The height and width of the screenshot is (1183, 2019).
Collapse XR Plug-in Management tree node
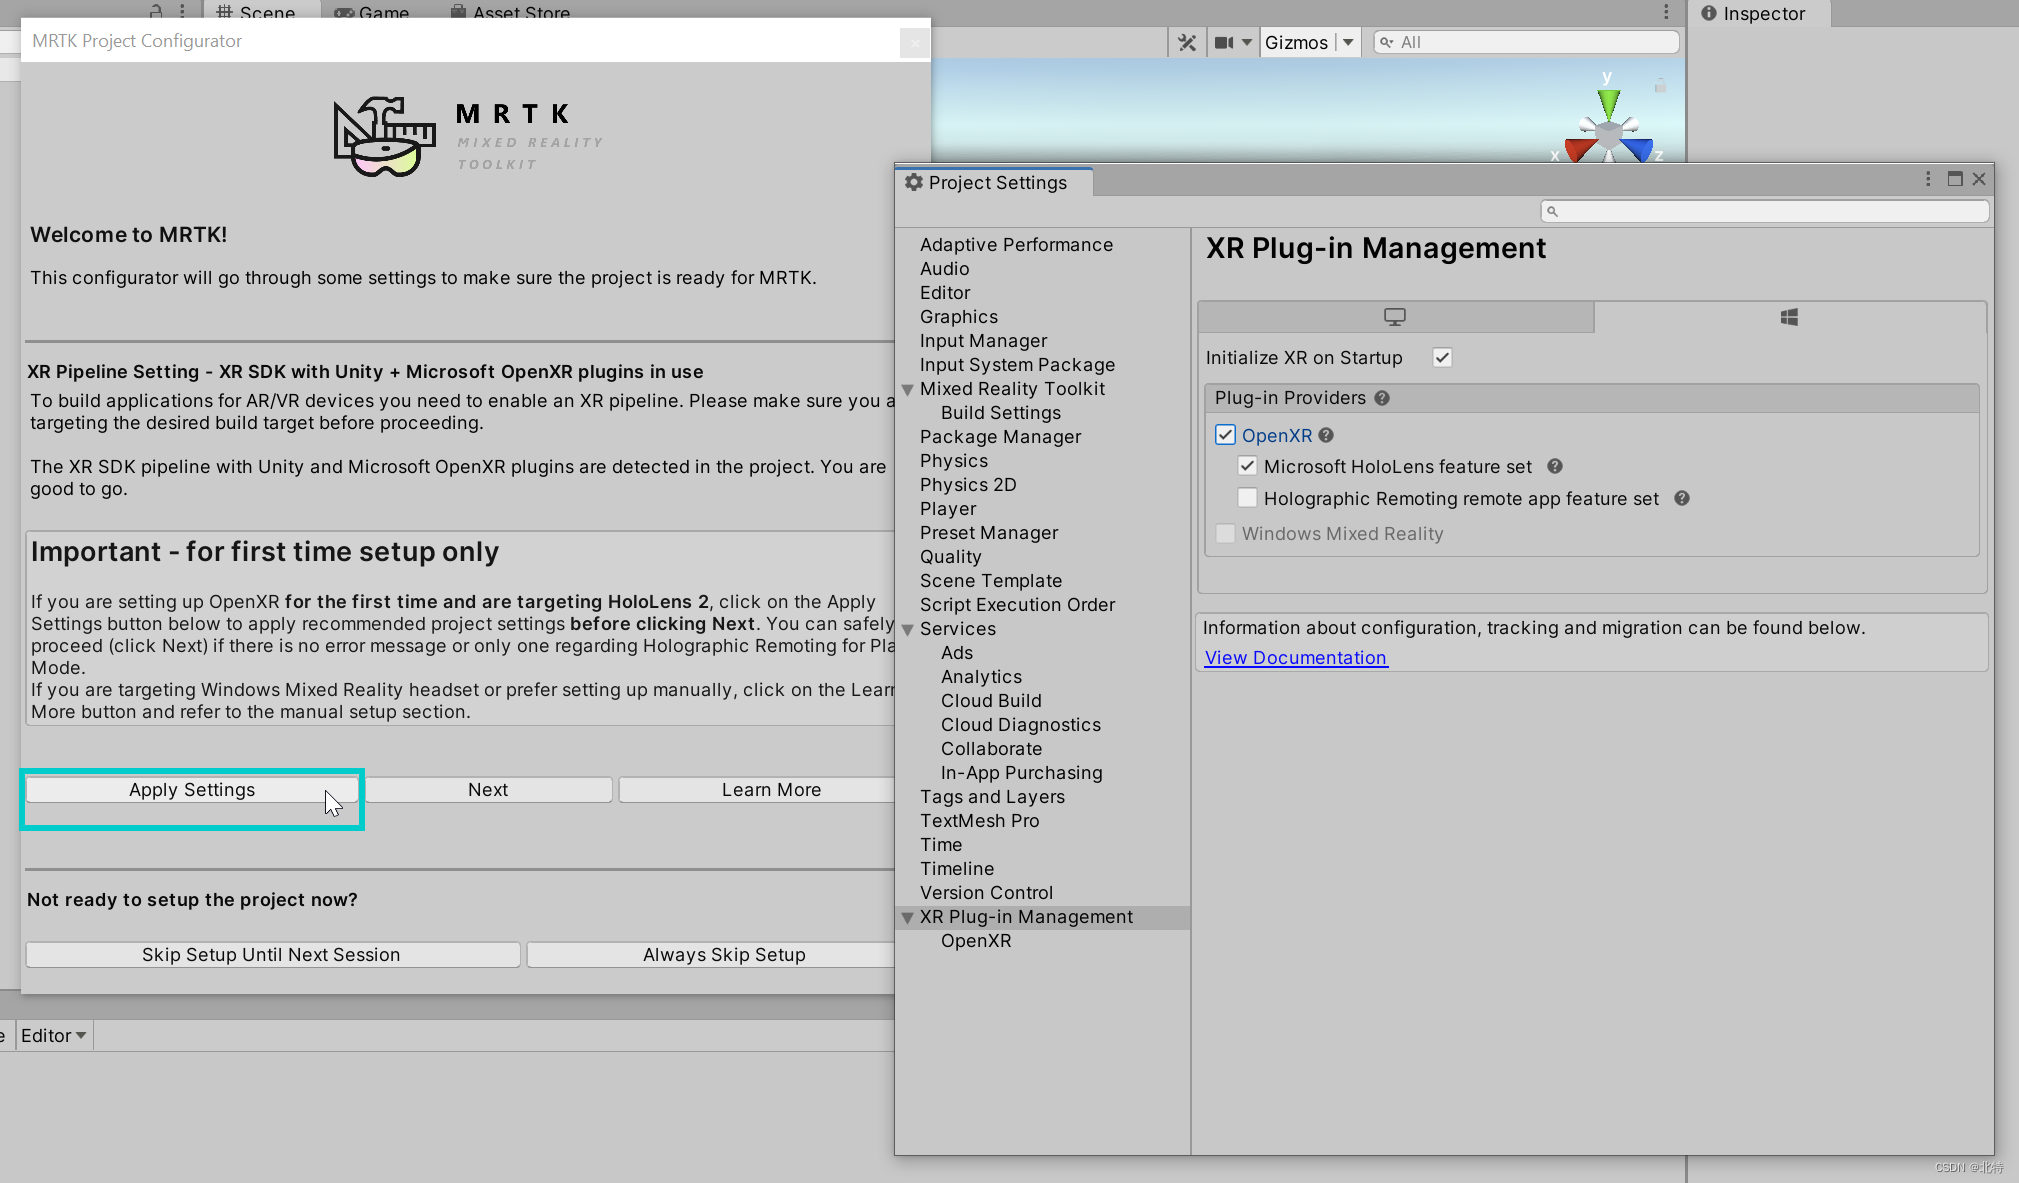click(x=908, y=918)
